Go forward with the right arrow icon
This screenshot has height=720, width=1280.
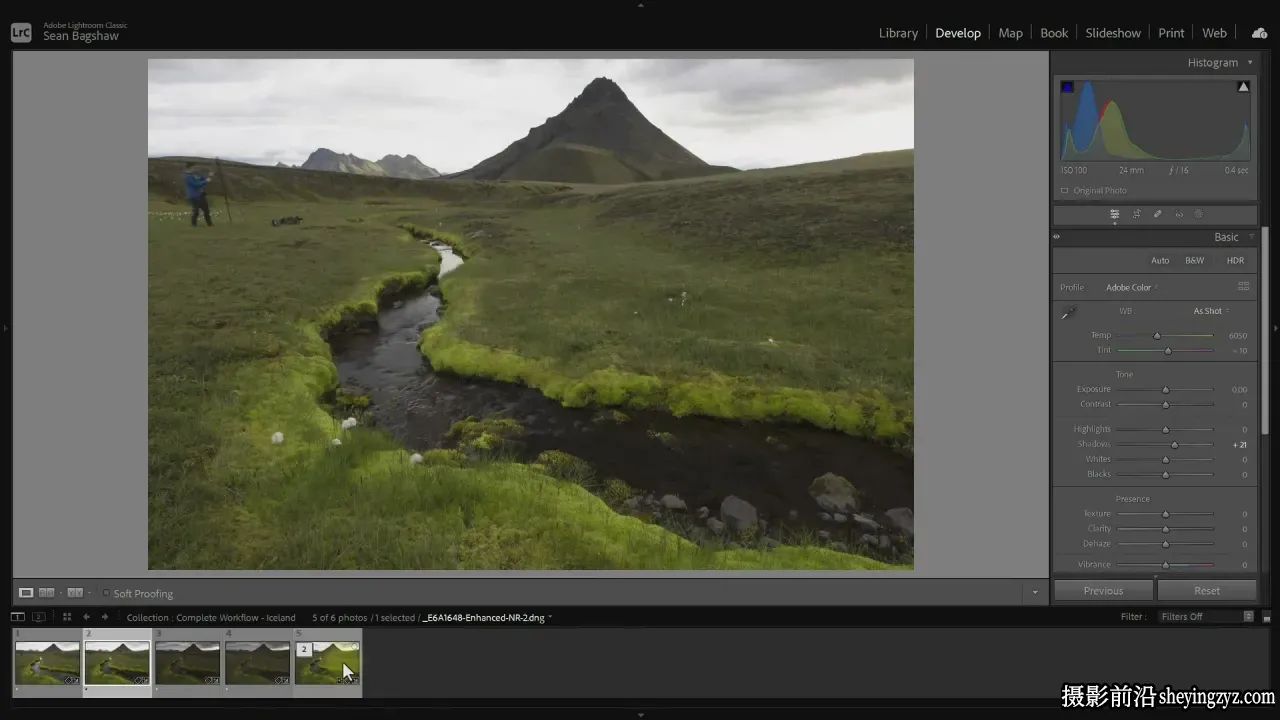tap(104, 617)
